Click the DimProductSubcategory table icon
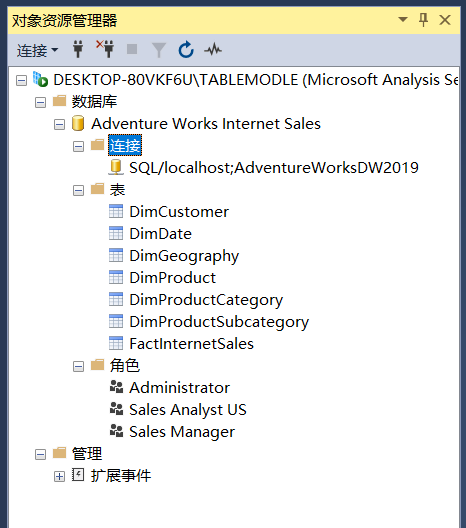 click(116, 321)
